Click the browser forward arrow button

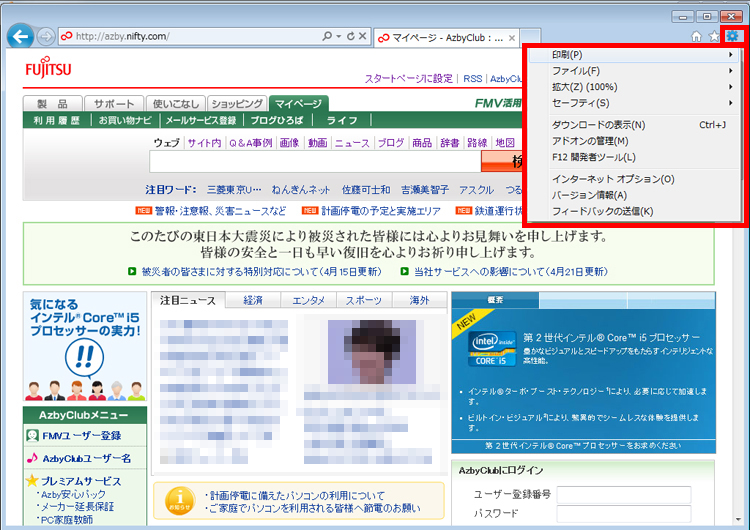[46, 37]
